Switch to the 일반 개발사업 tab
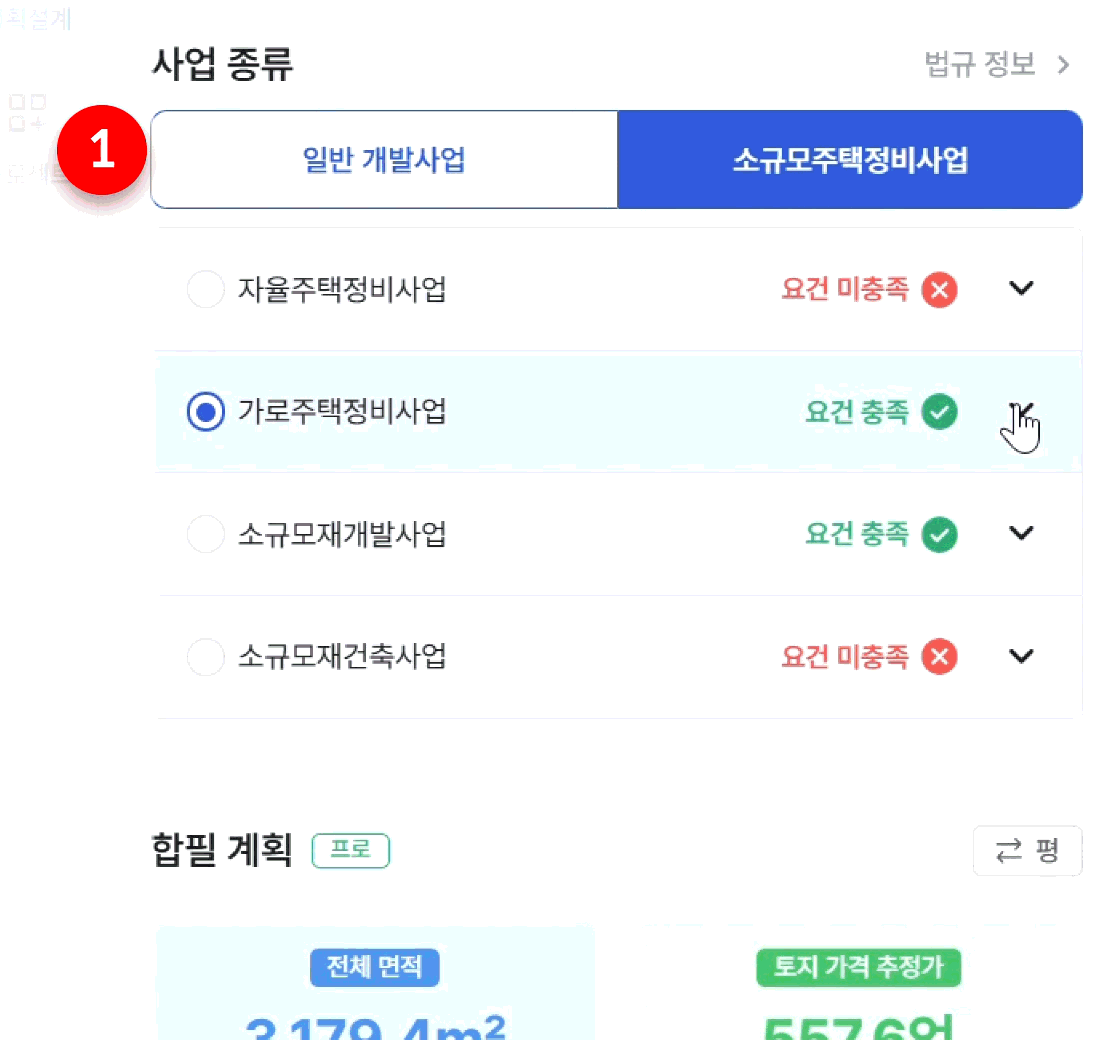 click(384, 160)
